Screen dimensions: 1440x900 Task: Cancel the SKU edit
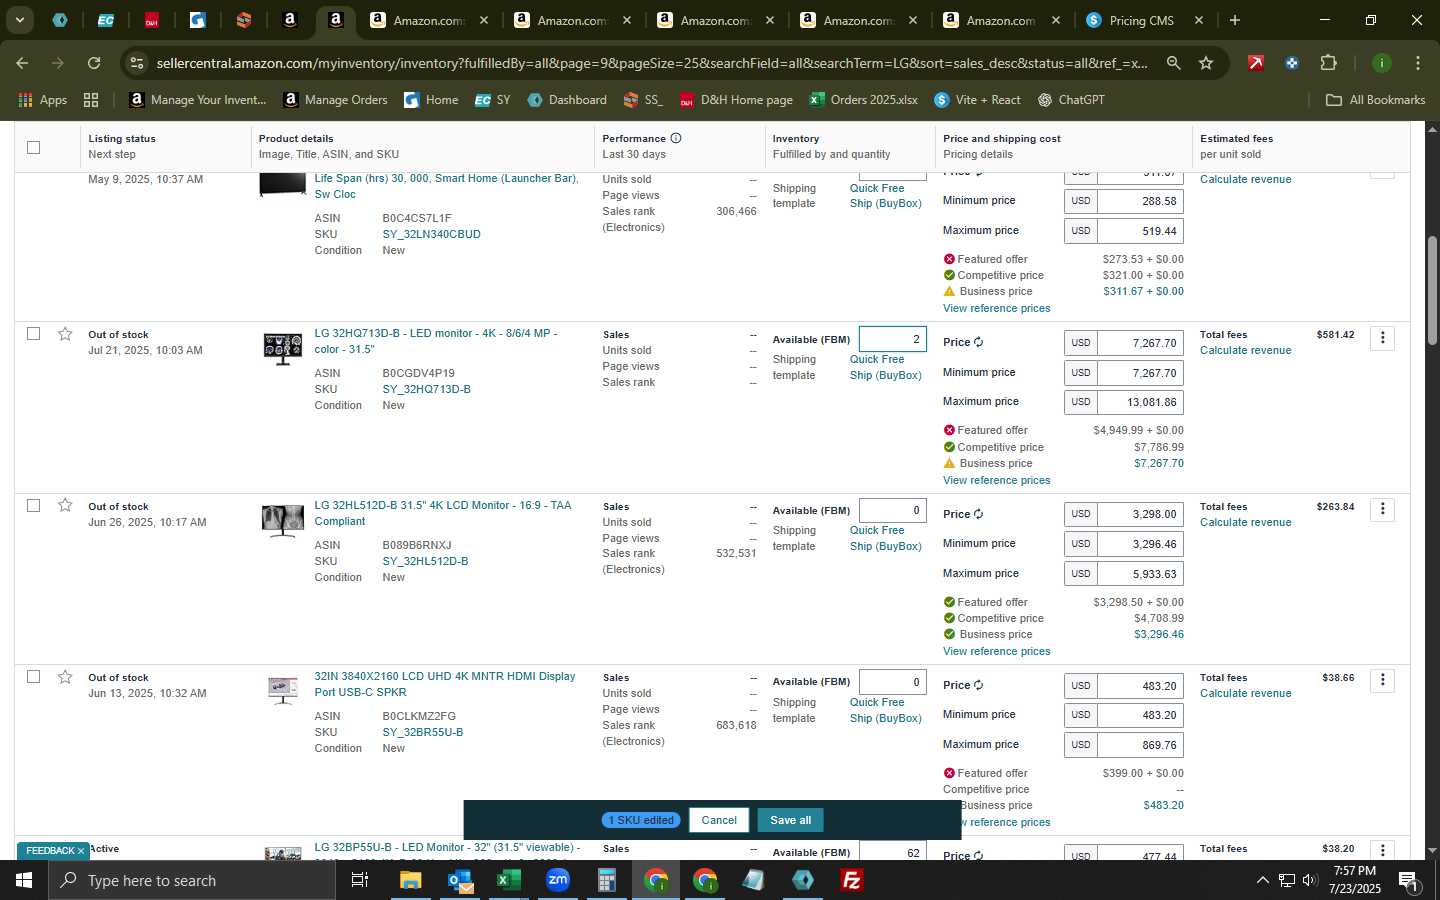[719, 820]
